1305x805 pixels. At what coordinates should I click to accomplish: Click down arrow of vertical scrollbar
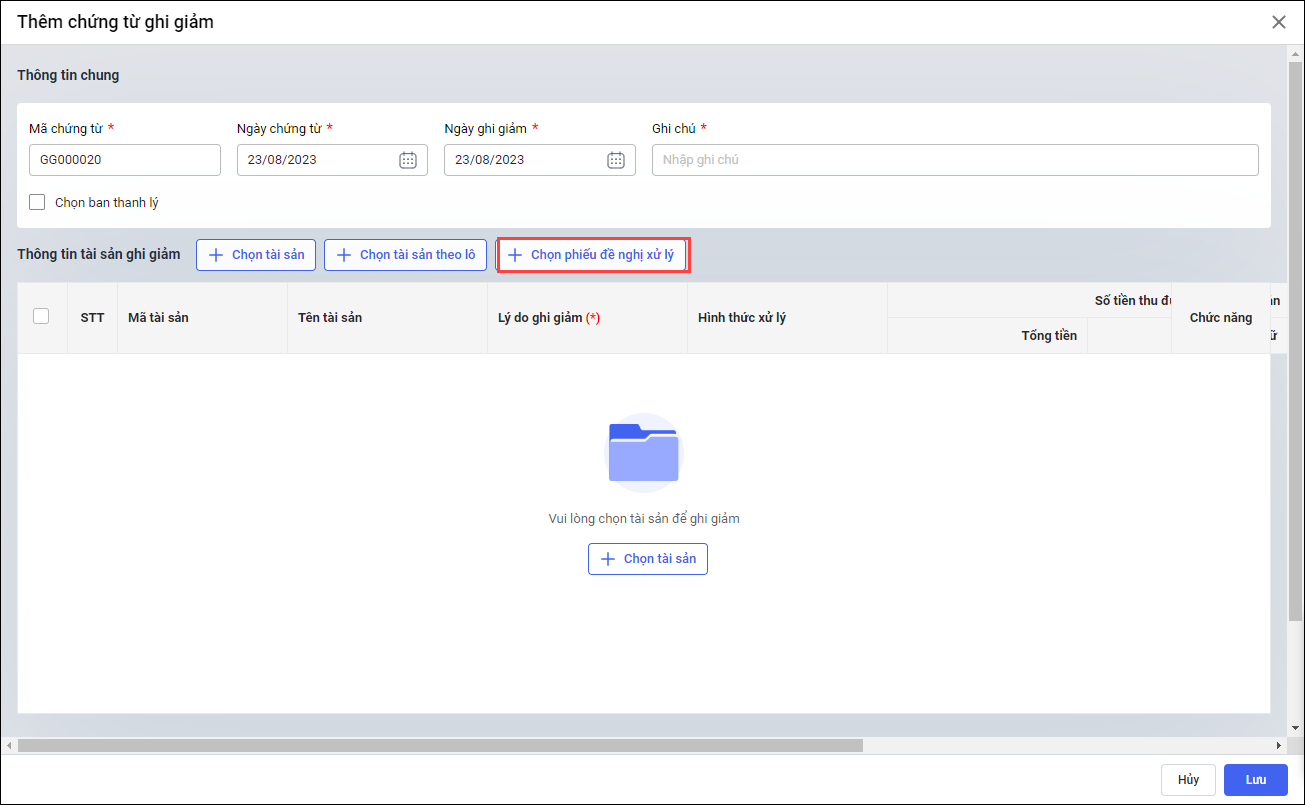coord(1295,729)
